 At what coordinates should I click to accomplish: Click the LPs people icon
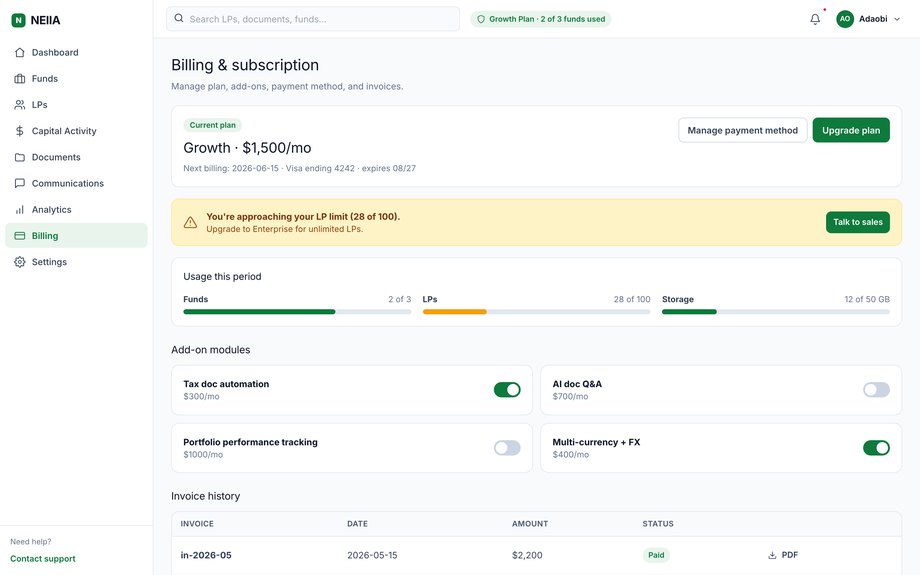click(20, 104)
